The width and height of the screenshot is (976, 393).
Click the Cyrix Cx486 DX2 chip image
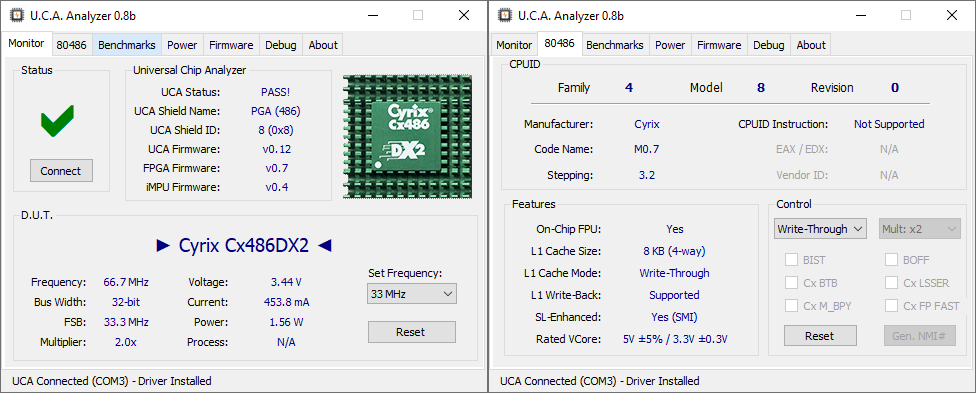tap(407, 137)
